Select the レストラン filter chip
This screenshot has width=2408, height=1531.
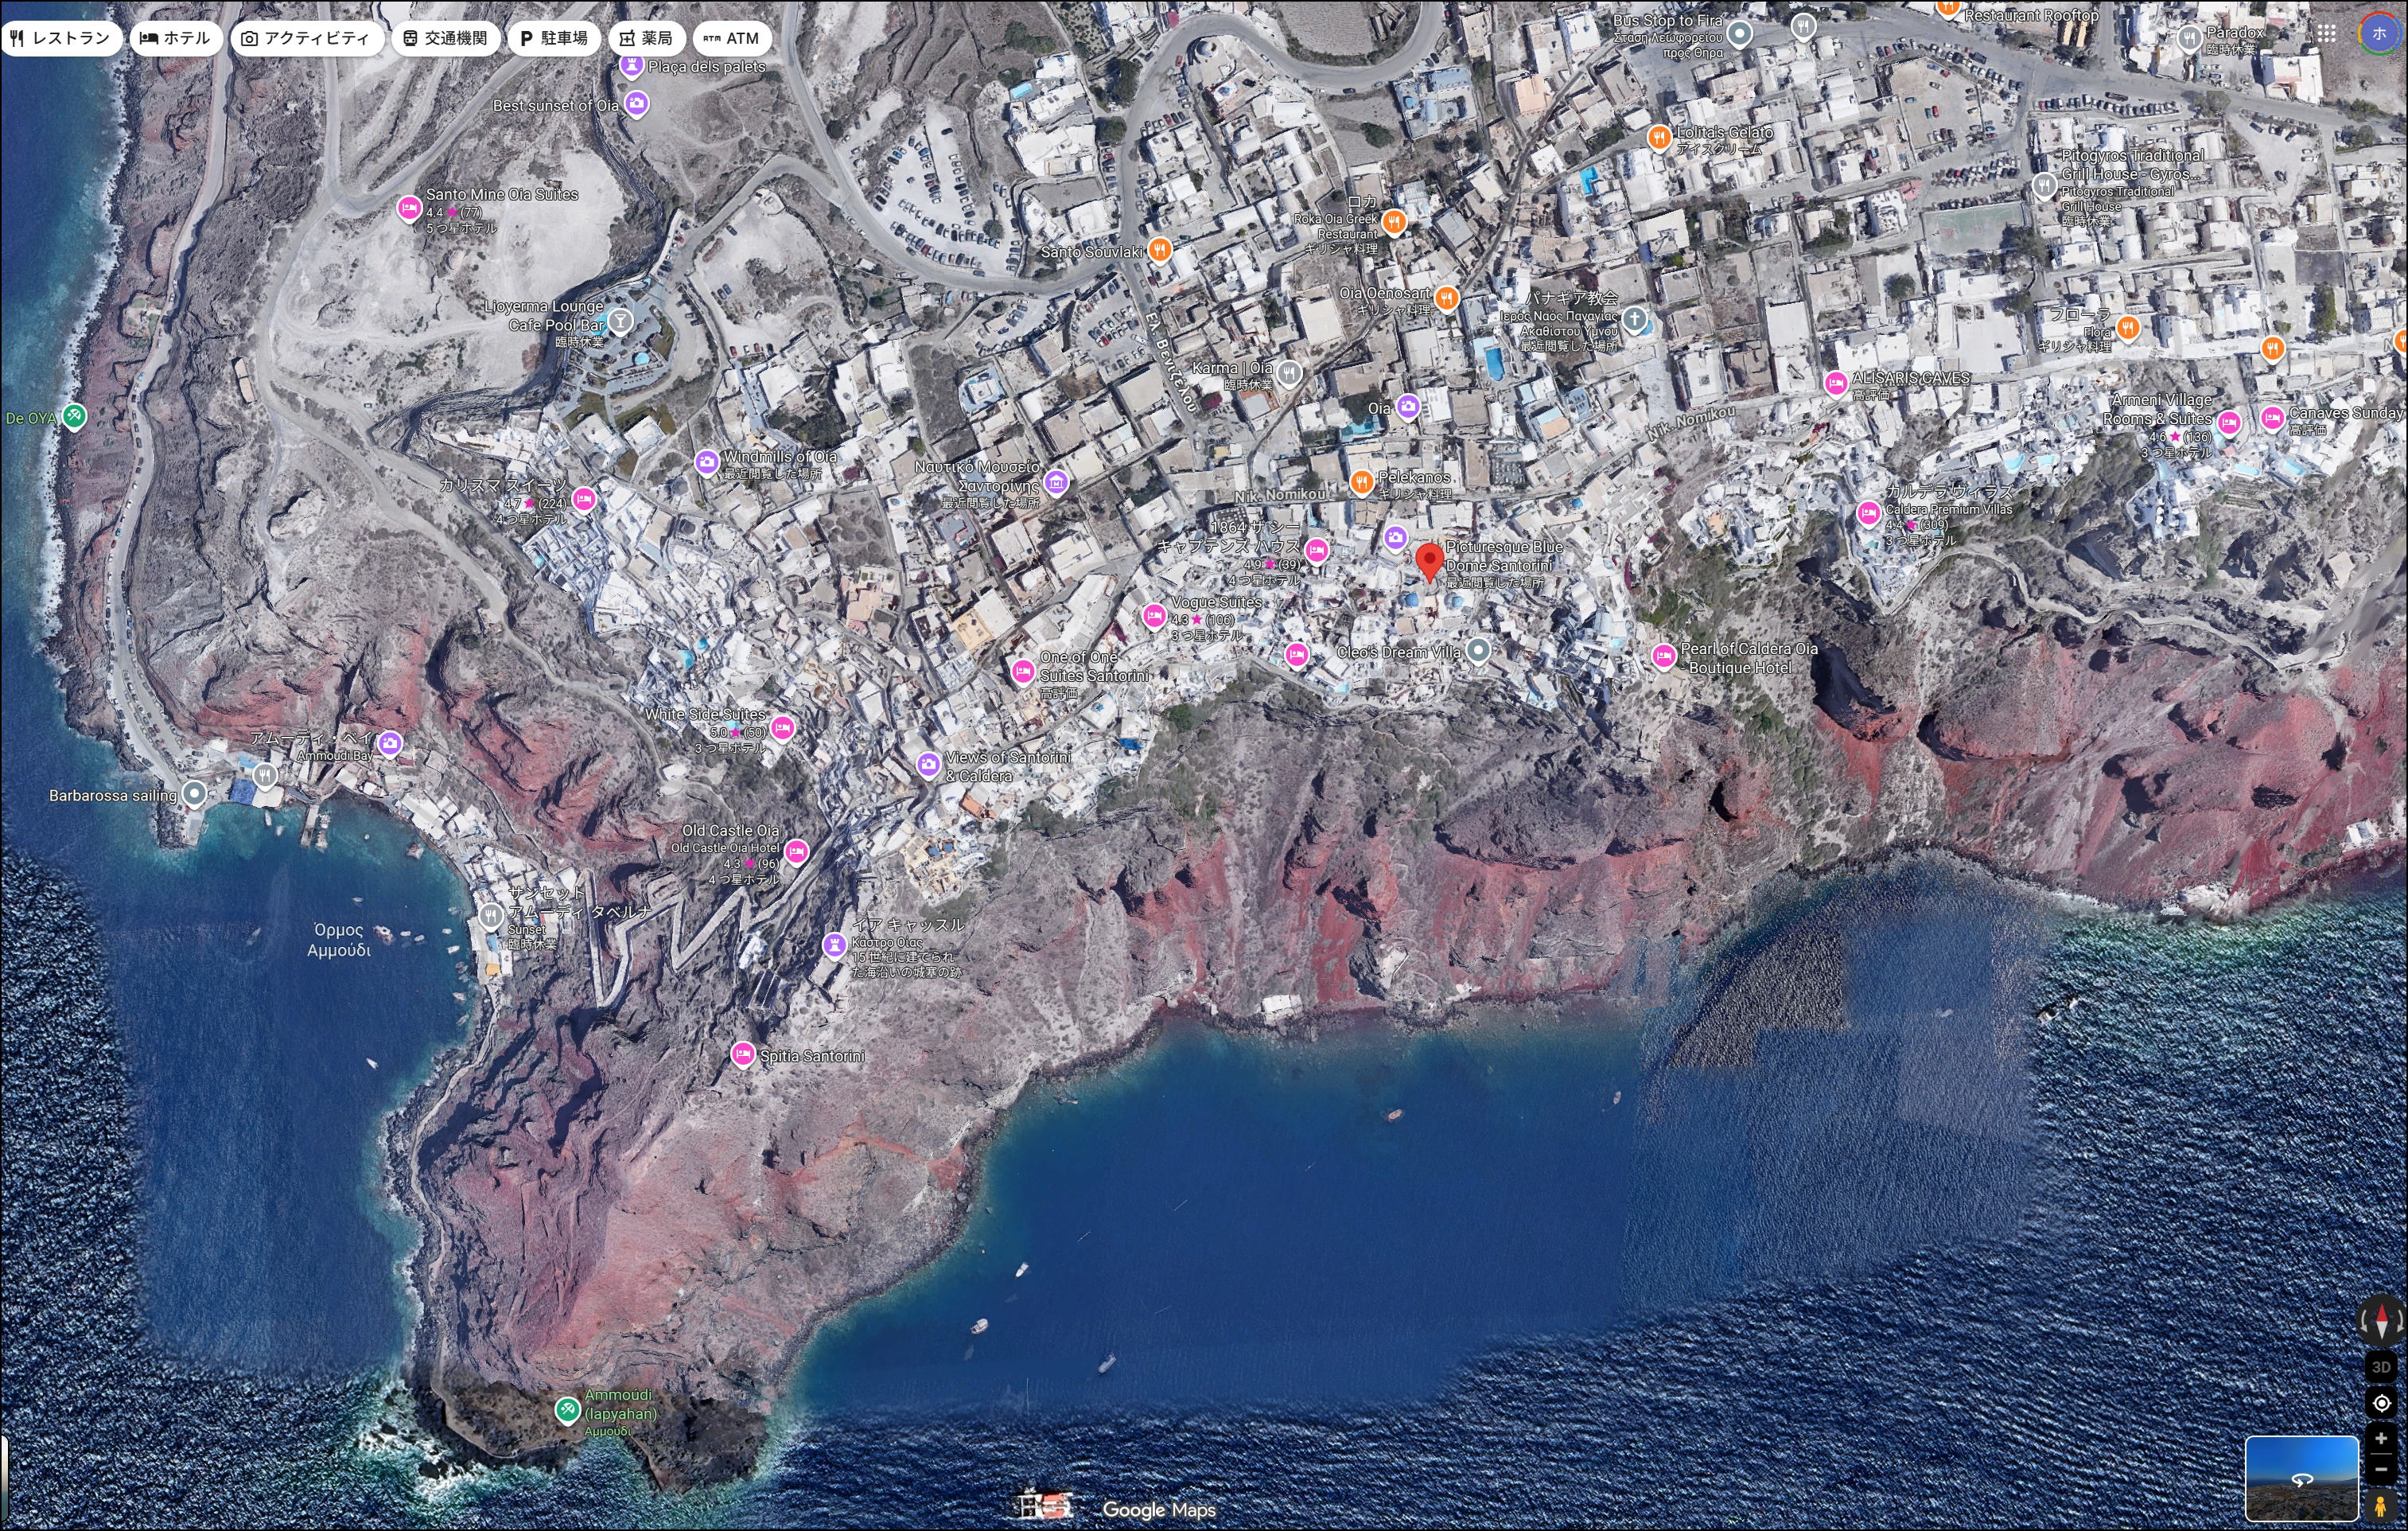click(61, 38)
